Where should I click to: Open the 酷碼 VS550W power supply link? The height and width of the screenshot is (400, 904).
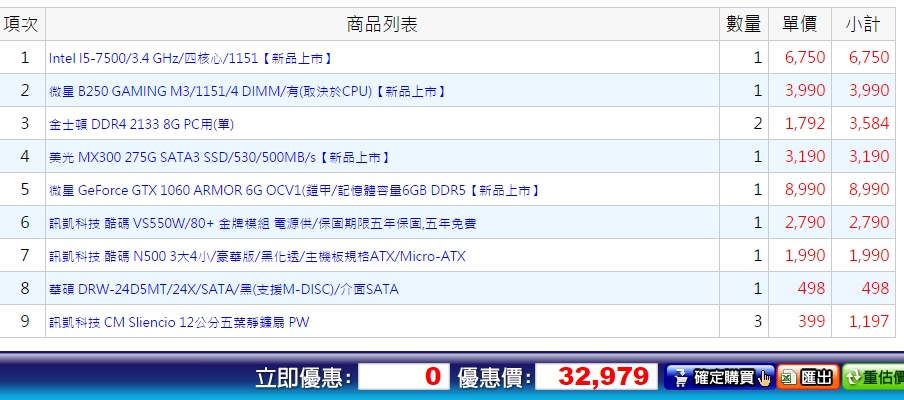click(x=262, y=223)
